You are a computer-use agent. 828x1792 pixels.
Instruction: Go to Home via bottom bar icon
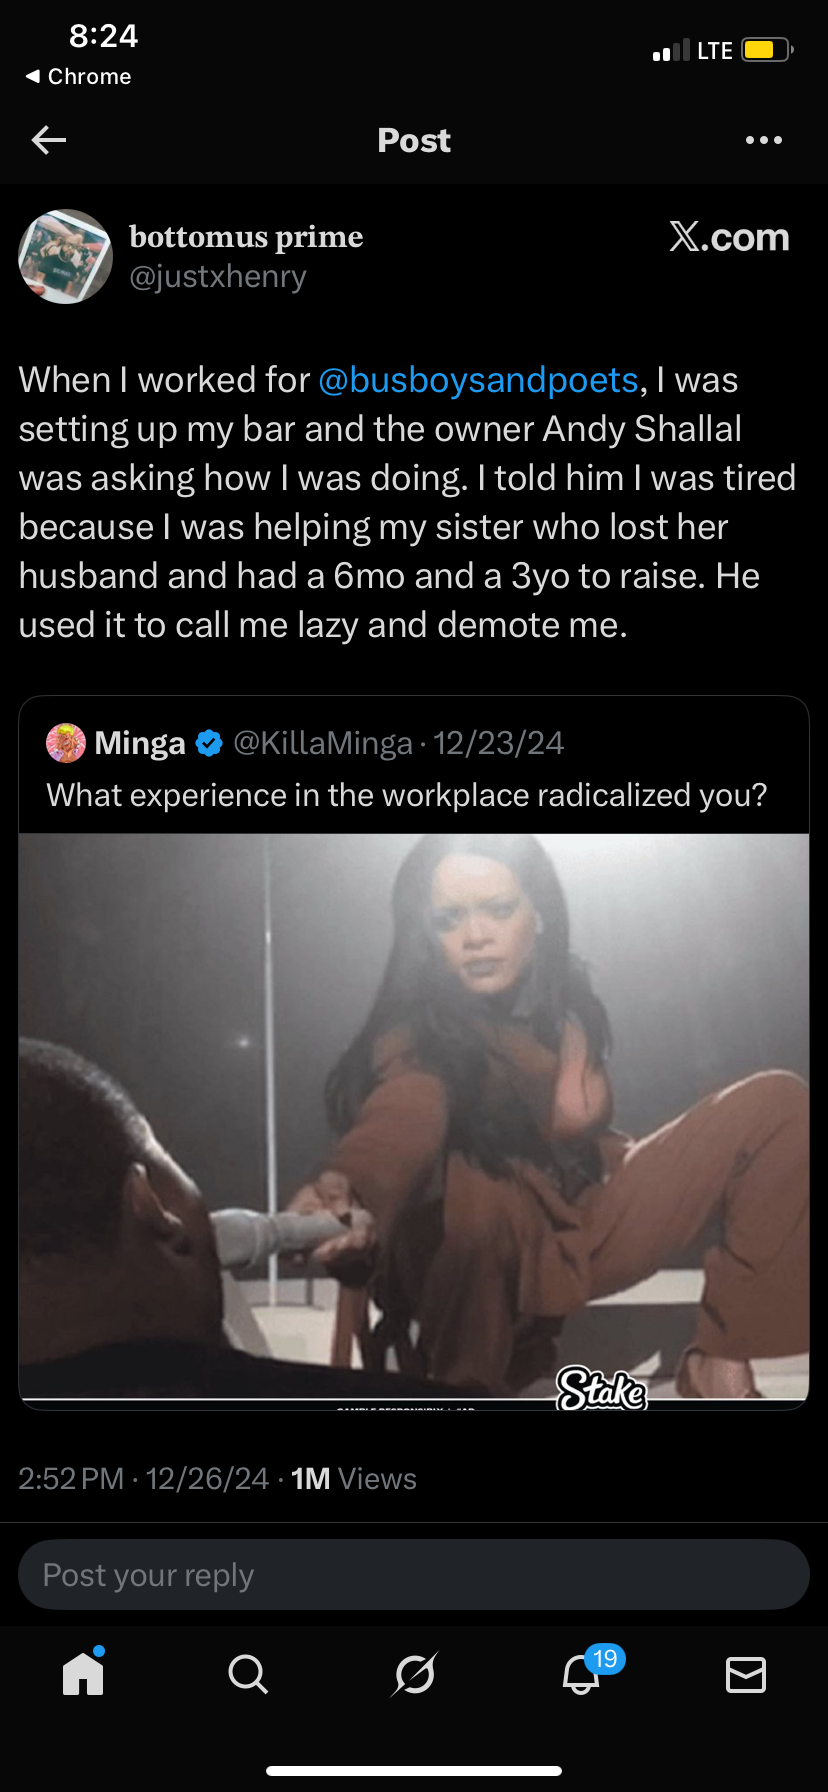(x=83, y=1673)
